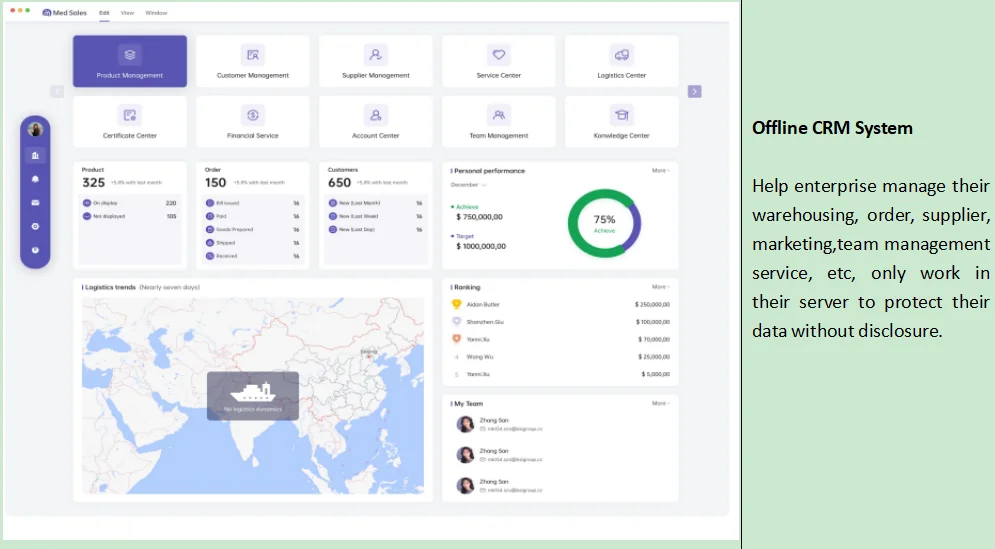This screenshot has height=549, width=995.
Task: Click the Order total 150
Action: [x=216, y=183]
